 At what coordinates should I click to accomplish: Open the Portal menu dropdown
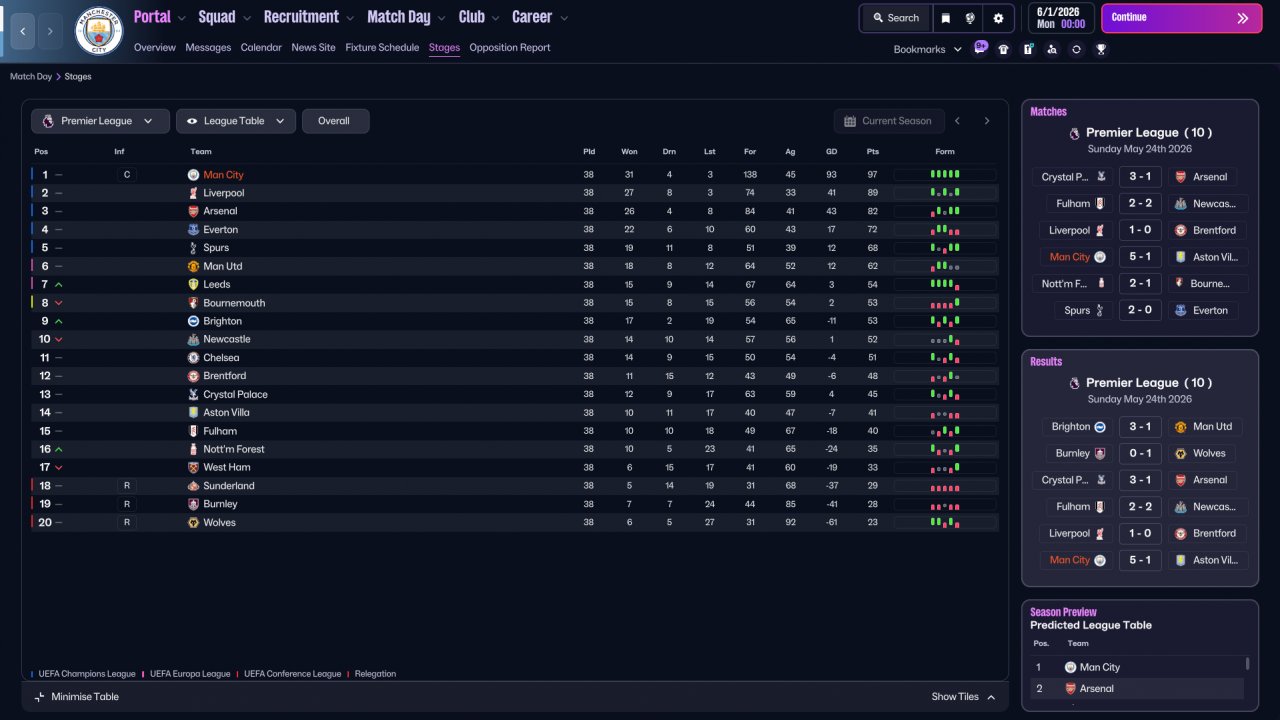(160, 17)
